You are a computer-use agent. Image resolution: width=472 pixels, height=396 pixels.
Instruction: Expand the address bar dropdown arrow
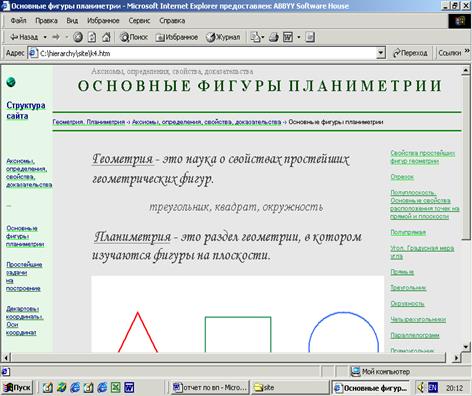click(x=381, y=53)
